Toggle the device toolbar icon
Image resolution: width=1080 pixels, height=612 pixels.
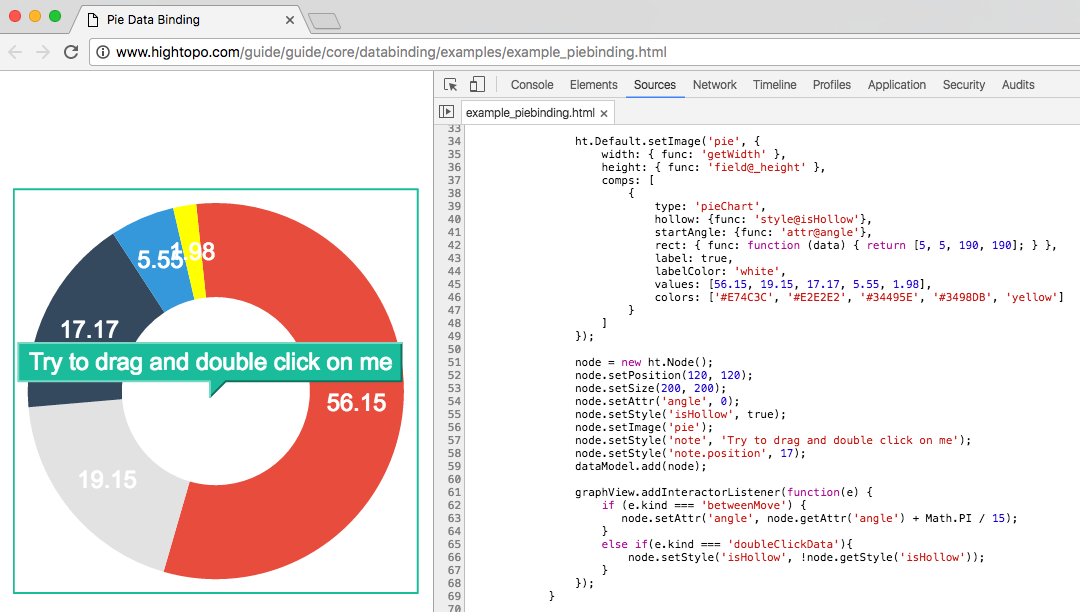coord(477,84)
